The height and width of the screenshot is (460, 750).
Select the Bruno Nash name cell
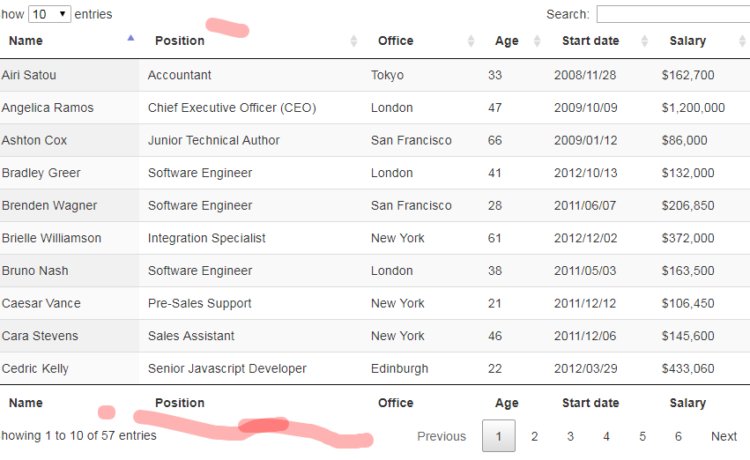coord(69,271)
